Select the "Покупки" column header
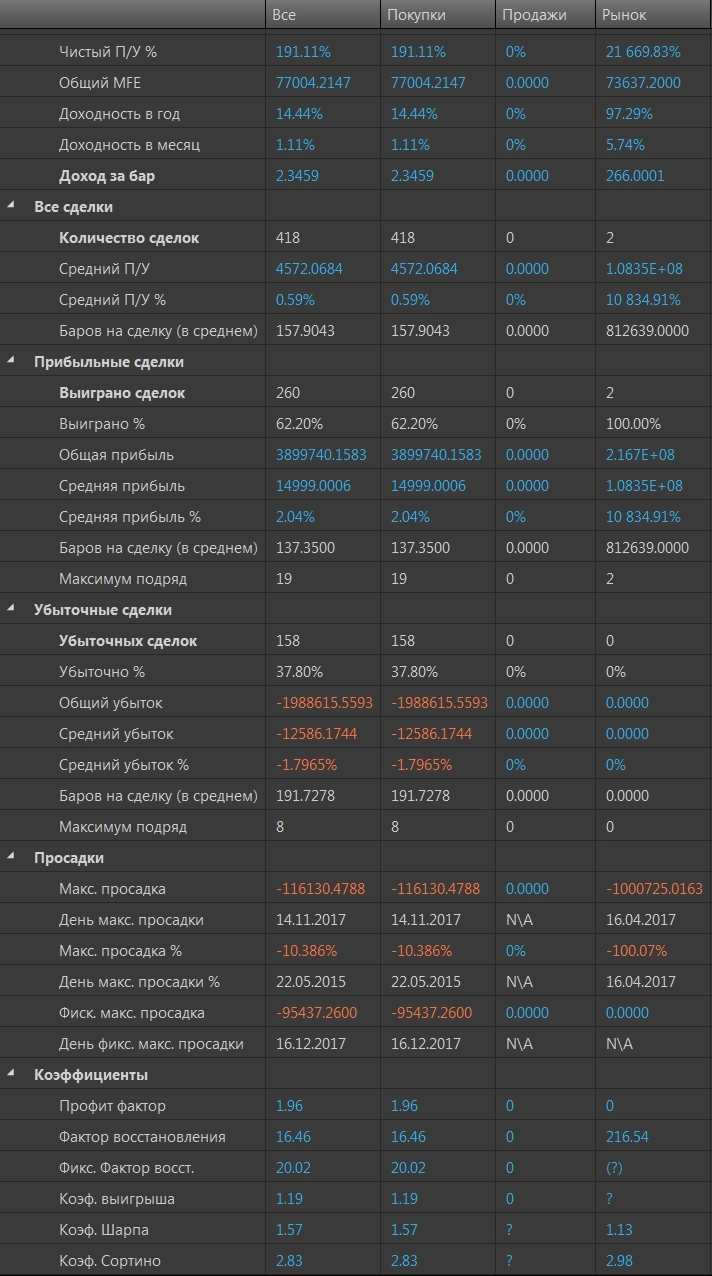Viewport: 712px width, 1276px height. (416, 15)
